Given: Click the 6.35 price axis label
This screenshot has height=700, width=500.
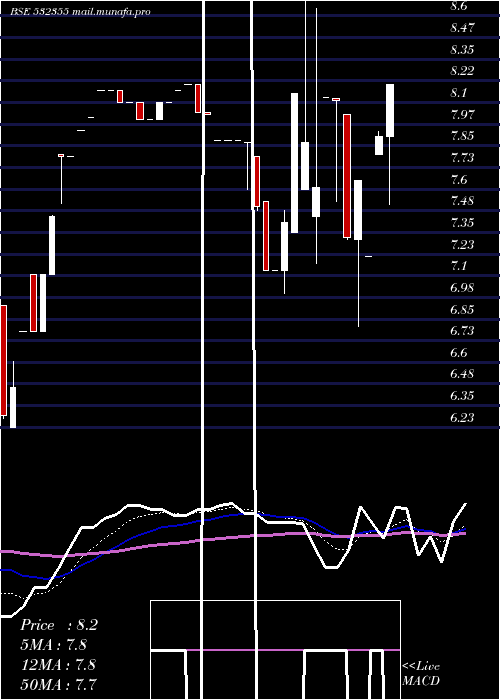Looking at the screenshot, I should click(x=462, y=396).
